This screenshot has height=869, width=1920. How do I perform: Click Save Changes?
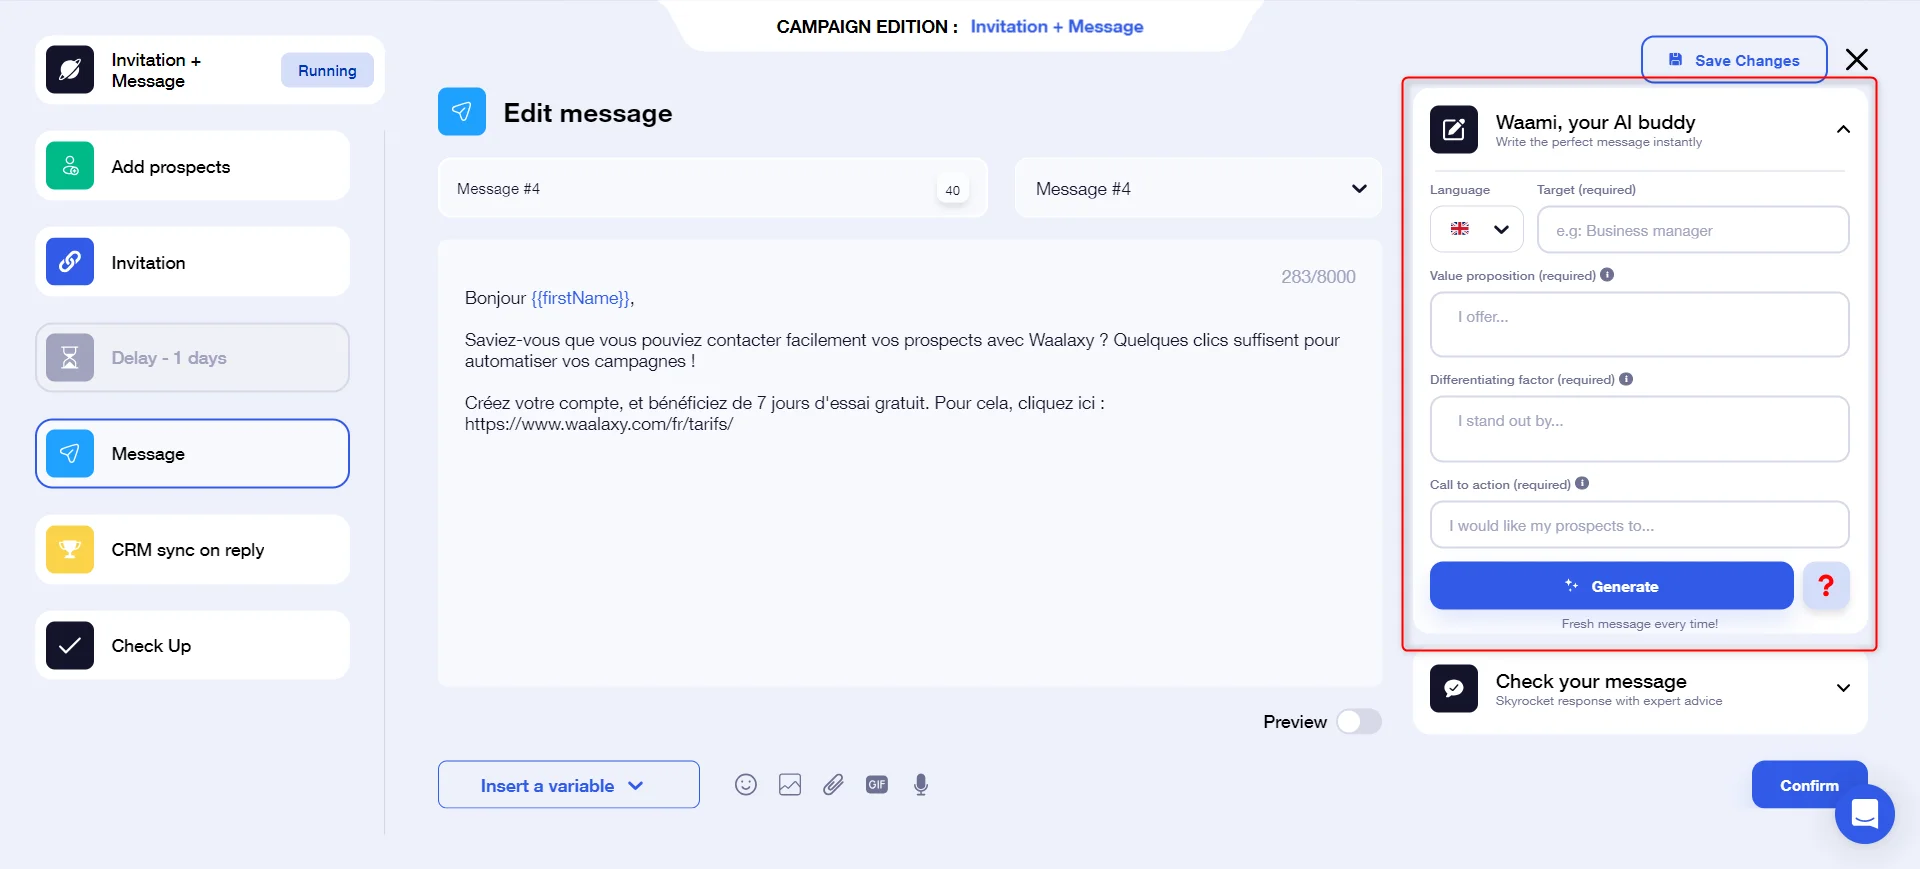tap(1734, 60)
